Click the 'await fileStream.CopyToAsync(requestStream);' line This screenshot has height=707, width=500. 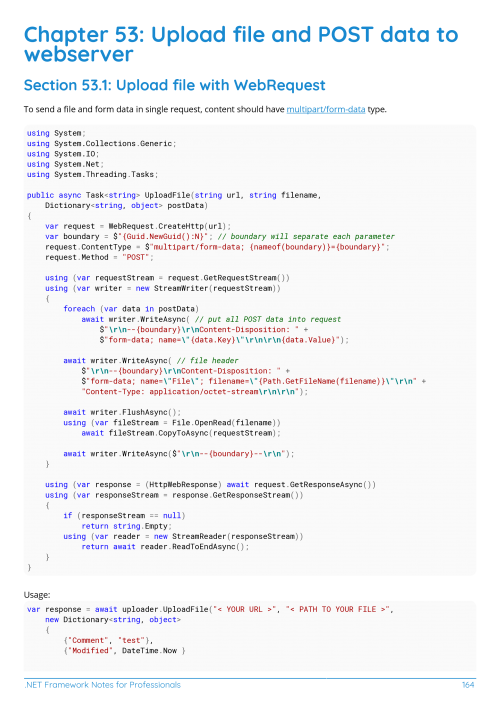tap(181, 433)
